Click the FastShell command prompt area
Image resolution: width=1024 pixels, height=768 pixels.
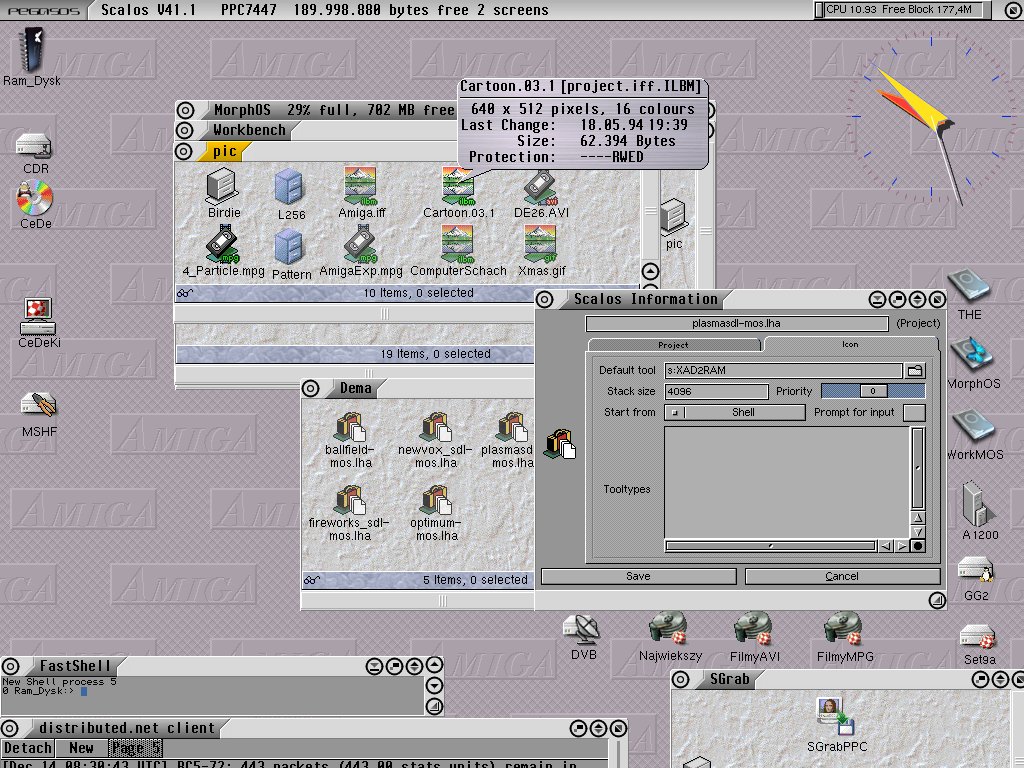pyautogui.click(x=212, y=696)
